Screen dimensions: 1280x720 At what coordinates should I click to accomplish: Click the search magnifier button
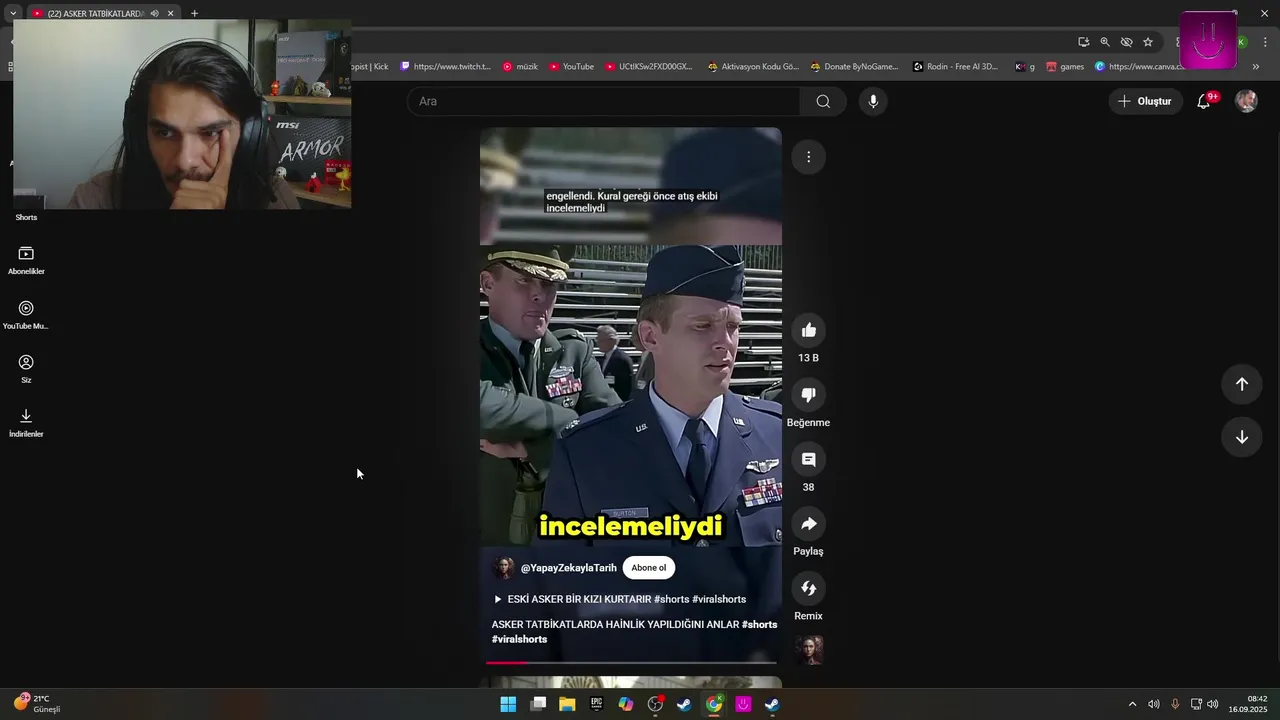tap(823, 101)
